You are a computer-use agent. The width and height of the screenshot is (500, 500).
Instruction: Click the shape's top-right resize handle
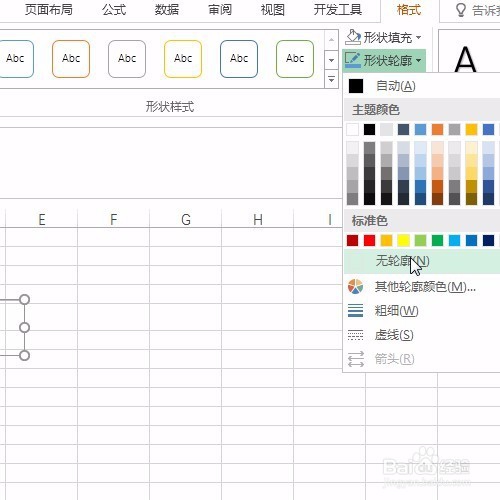pyautogui.click(x=24, y=300)
